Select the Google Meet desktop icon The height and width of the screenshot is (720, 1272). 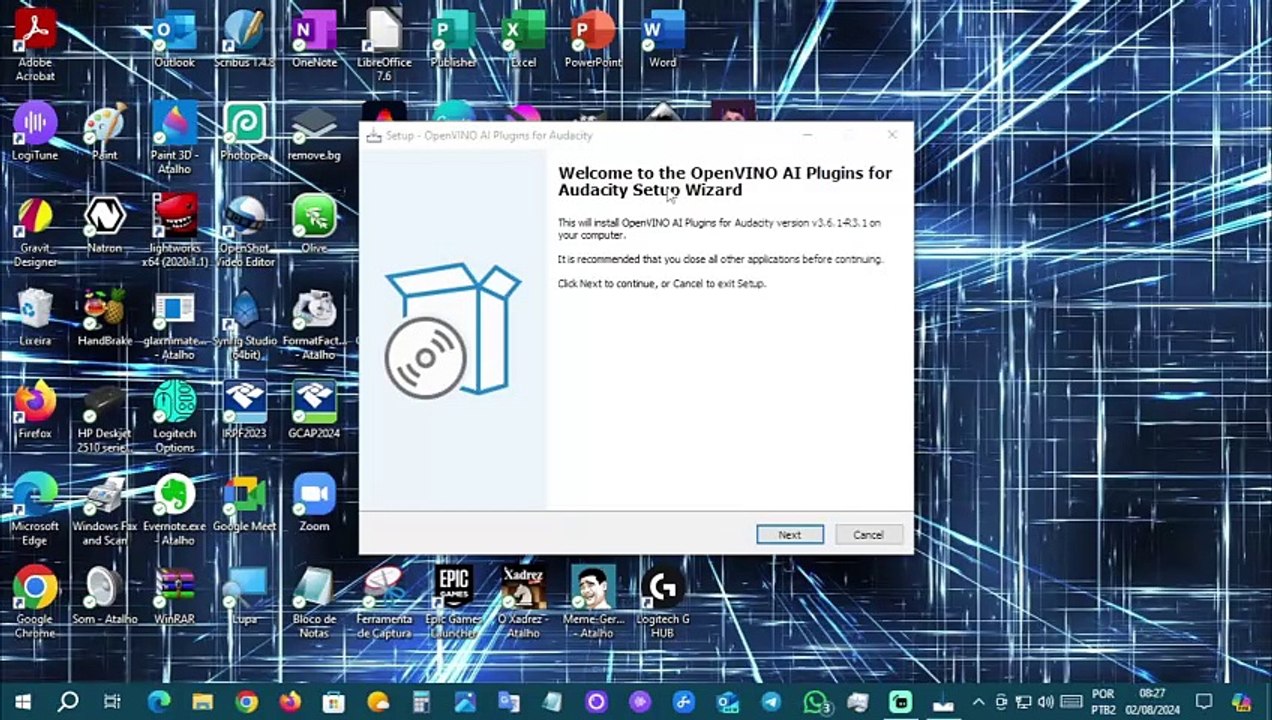click(x=244, y=503)
